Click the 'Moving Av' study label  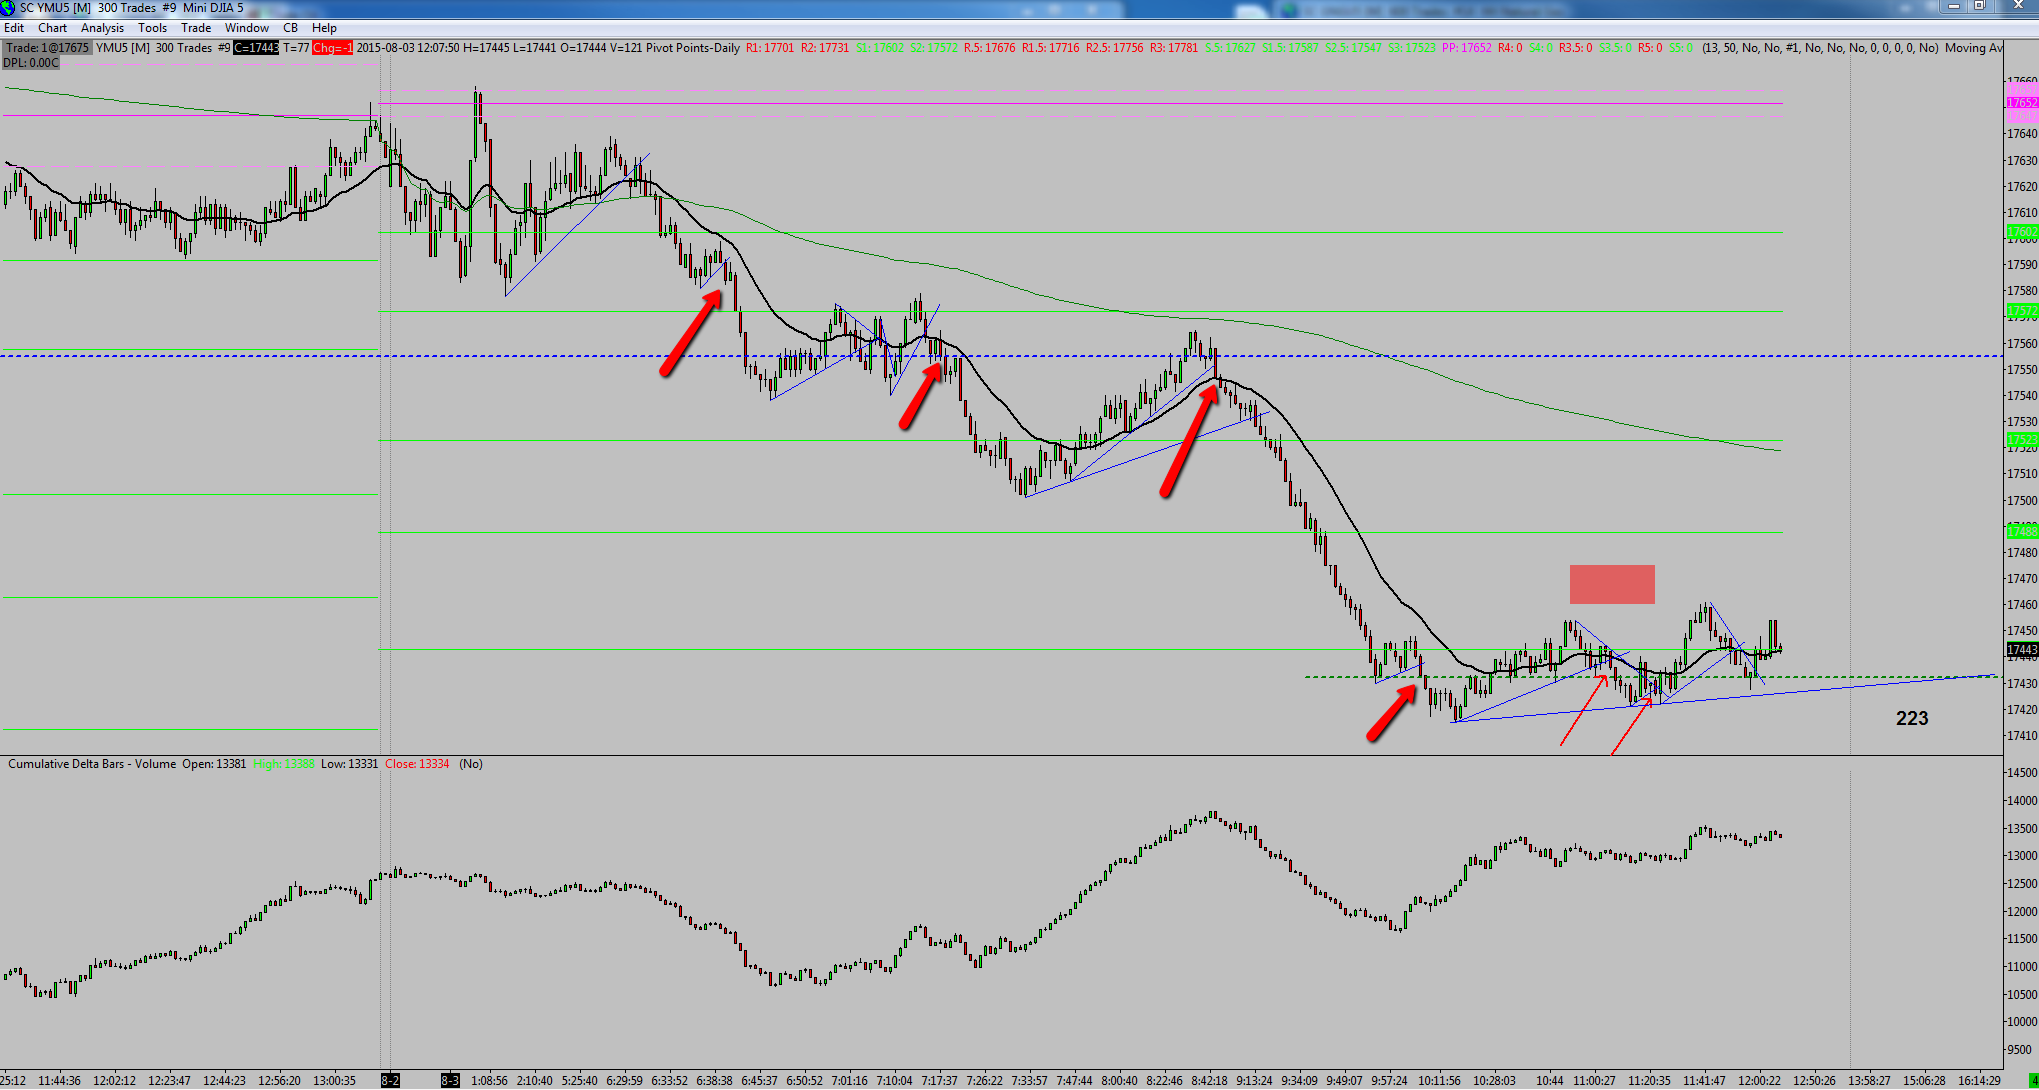point(1974,48)
